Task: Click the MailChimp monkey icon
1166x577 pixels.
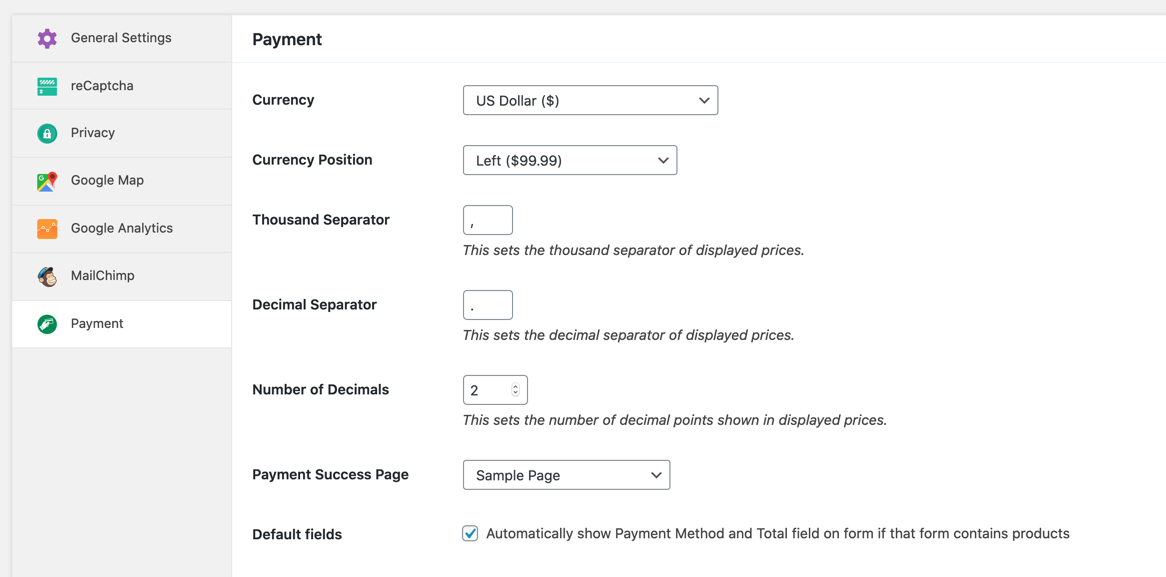Action: tap(47, 276)
